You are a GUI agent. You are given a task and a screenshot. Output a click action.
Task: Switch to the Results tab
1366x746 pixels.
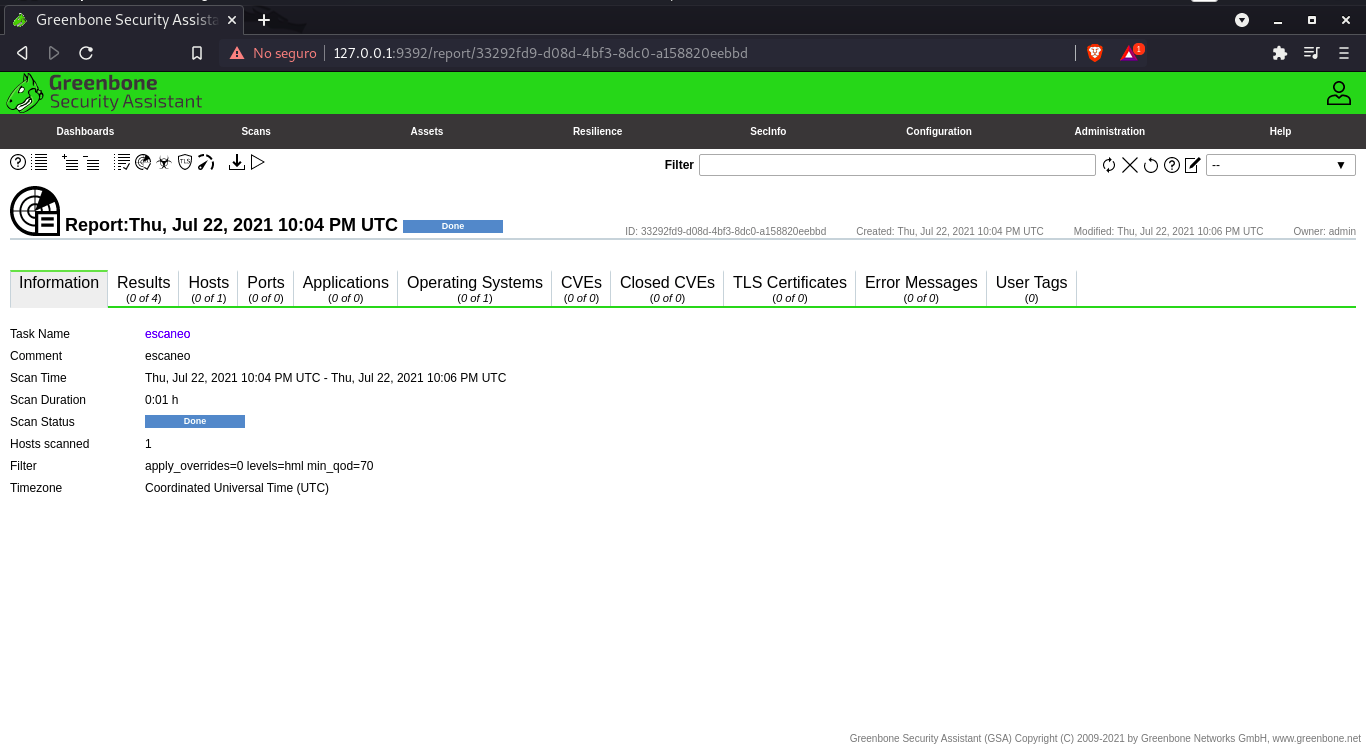[144, 288]
